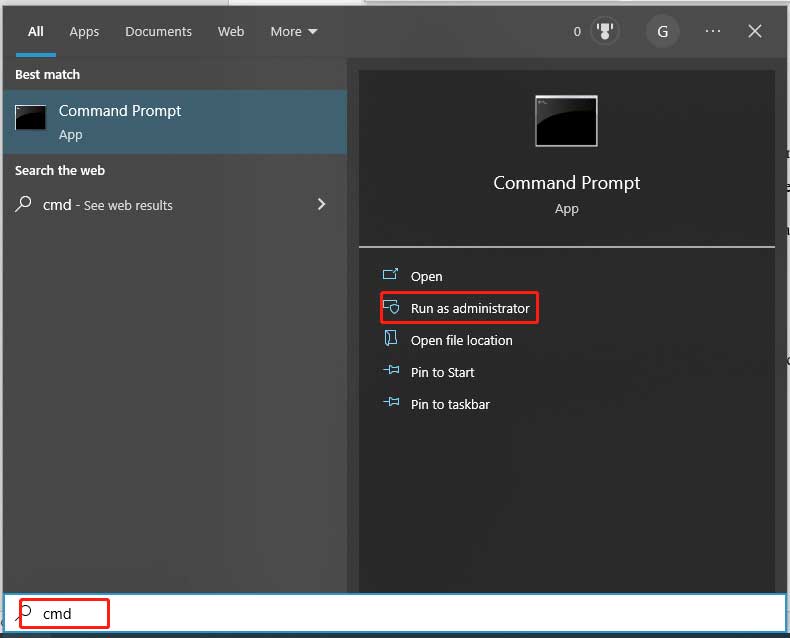The image size is (790, 638).
Task: Open the G account avatar
Action: pos(662,32)
